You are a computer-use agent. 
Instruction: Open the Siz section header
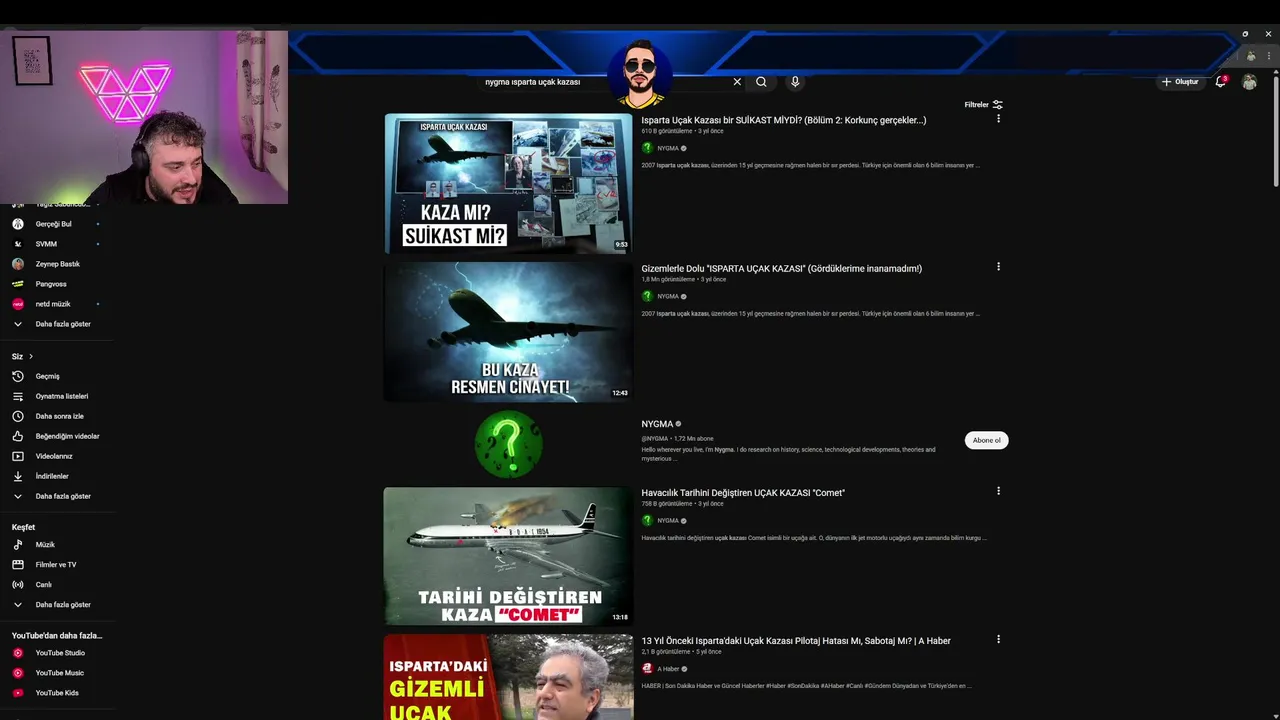tap(22, 356)
